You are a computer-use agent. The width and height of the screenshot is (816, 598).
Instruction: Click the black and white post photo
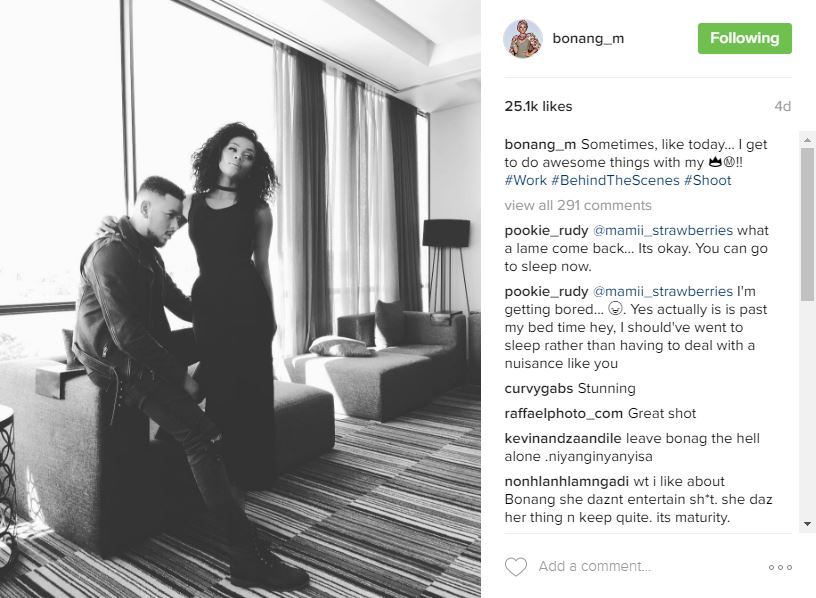(240, 299)
